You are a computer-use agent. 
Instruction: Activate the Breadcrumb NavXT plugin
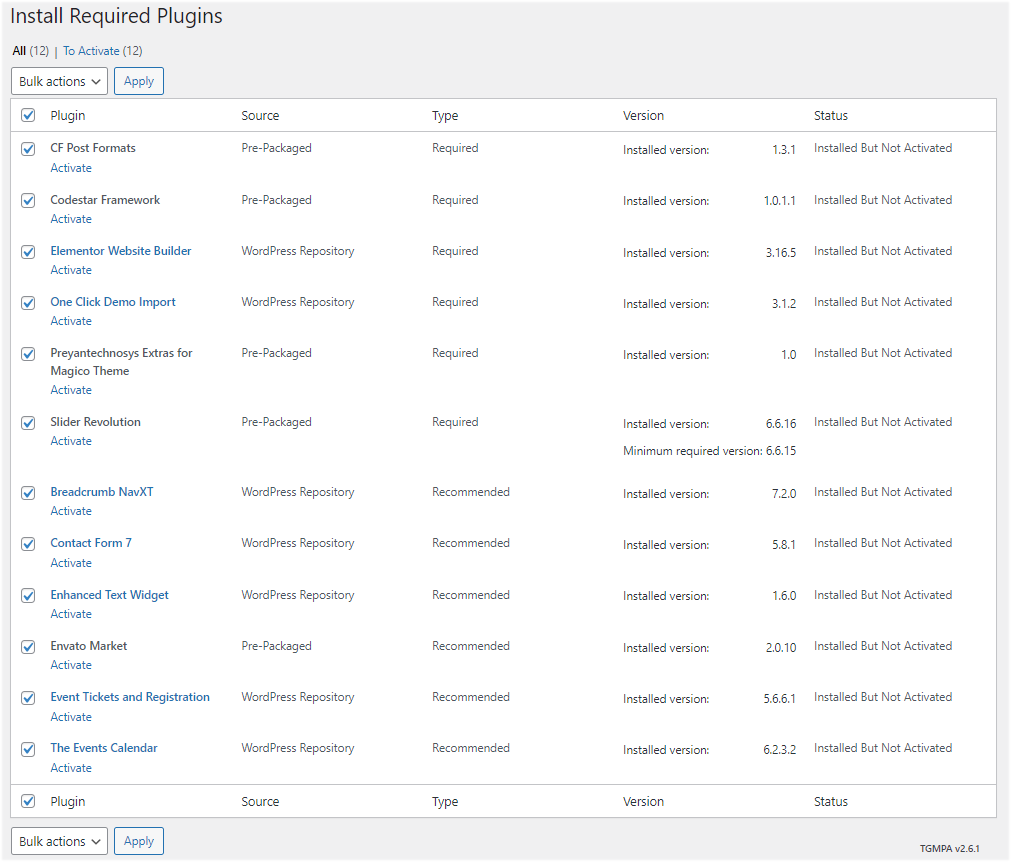pos(71,511)
